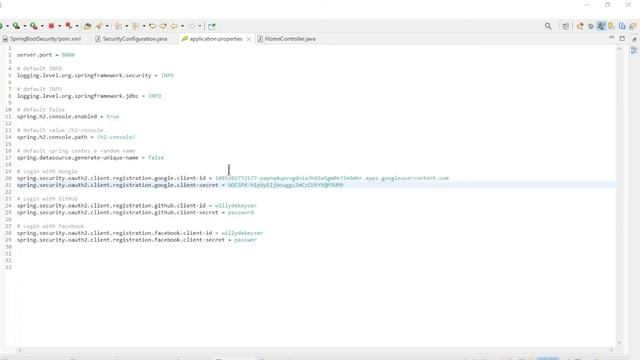
Task: Click the brown package icon in toolbar
Action: coord(87,26)
